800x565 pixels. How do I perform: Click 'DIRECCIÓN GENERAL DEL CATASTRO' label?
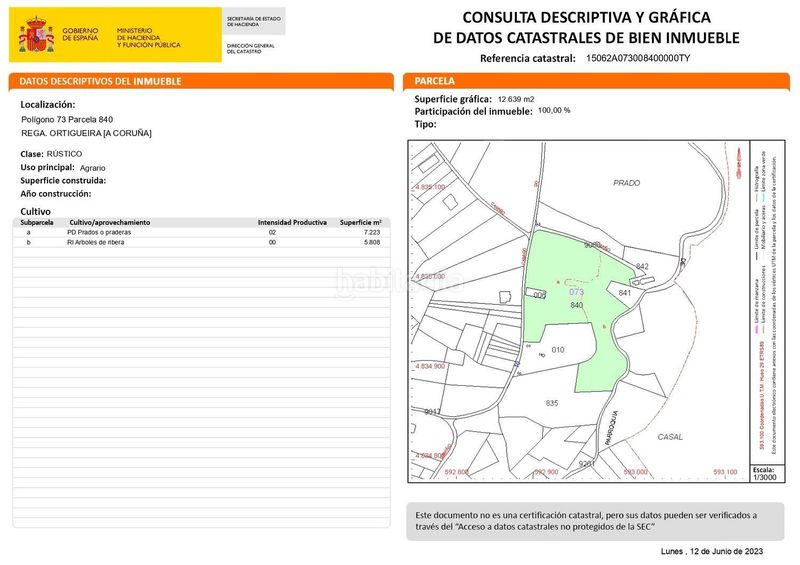[x=250, y=48]
